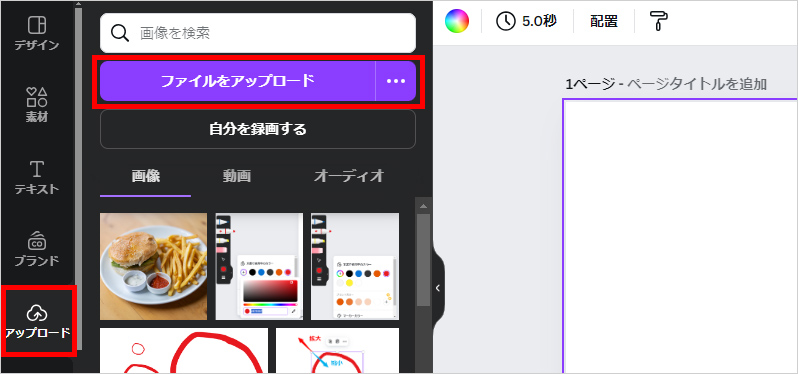Open the 配置 position menu
This screenshot has width=798, height=374.
(x=604, y=21)
